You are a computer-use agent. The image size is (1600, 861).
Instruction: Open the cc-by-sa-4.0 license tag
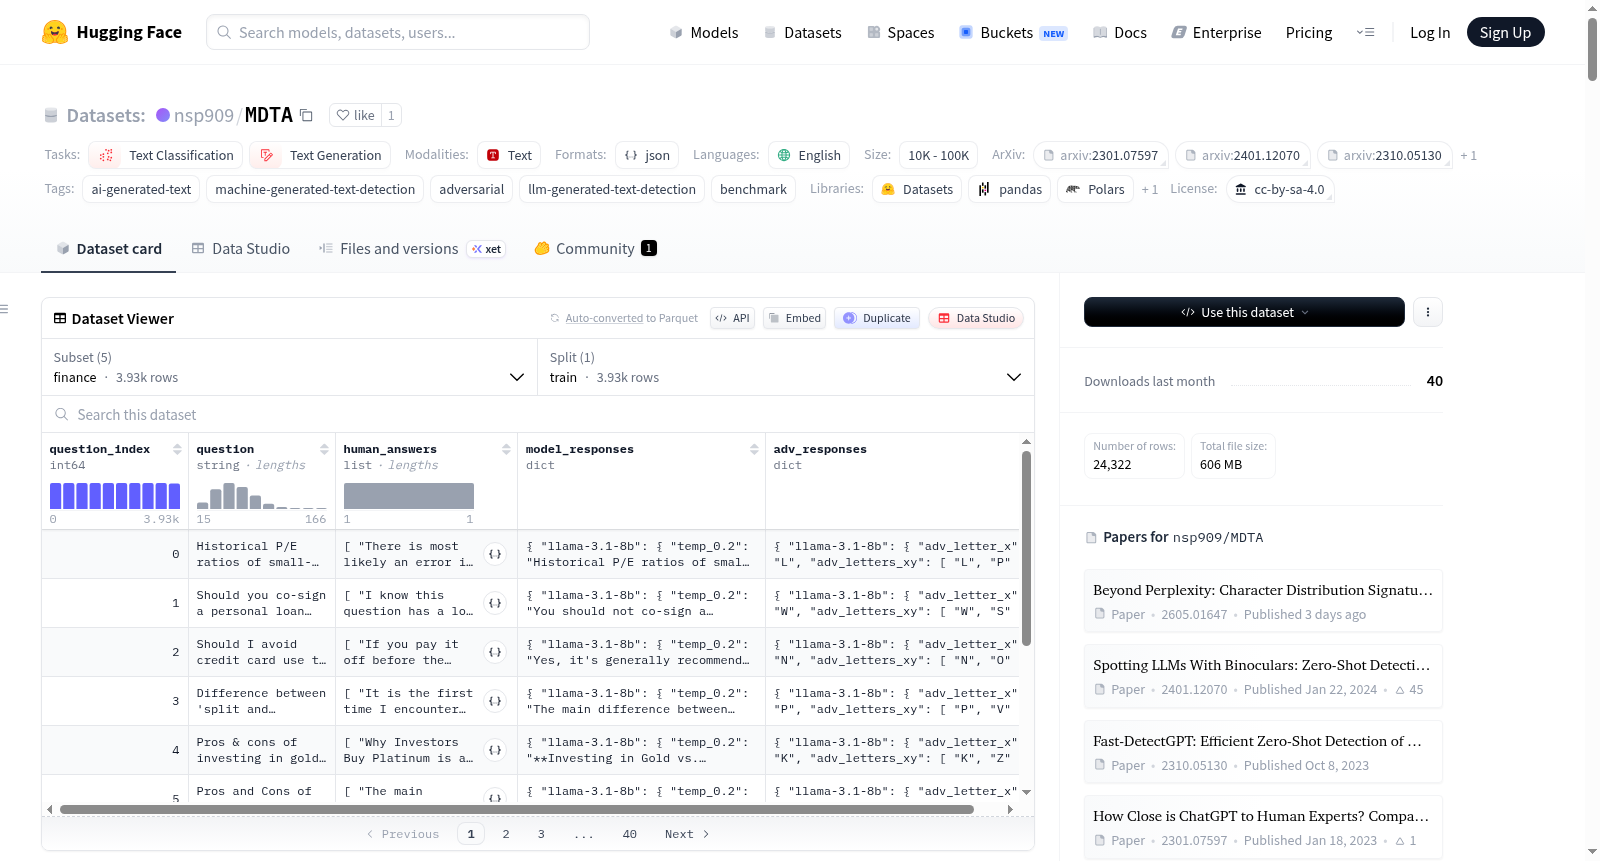point(1280,189)
